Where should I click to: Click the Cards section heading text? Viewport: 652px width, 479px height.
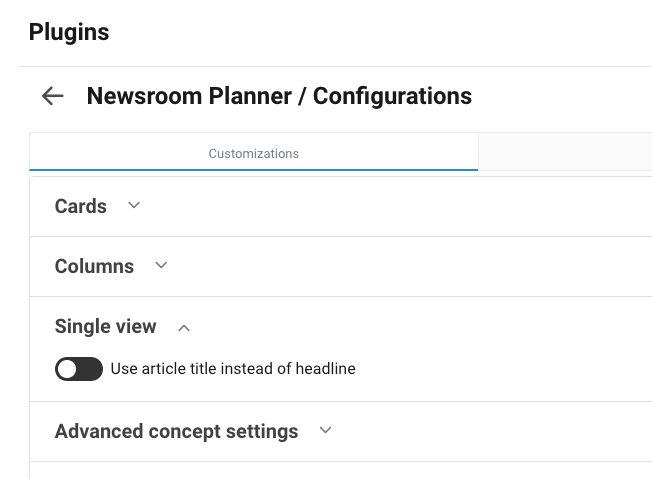[x=81, y=206]
